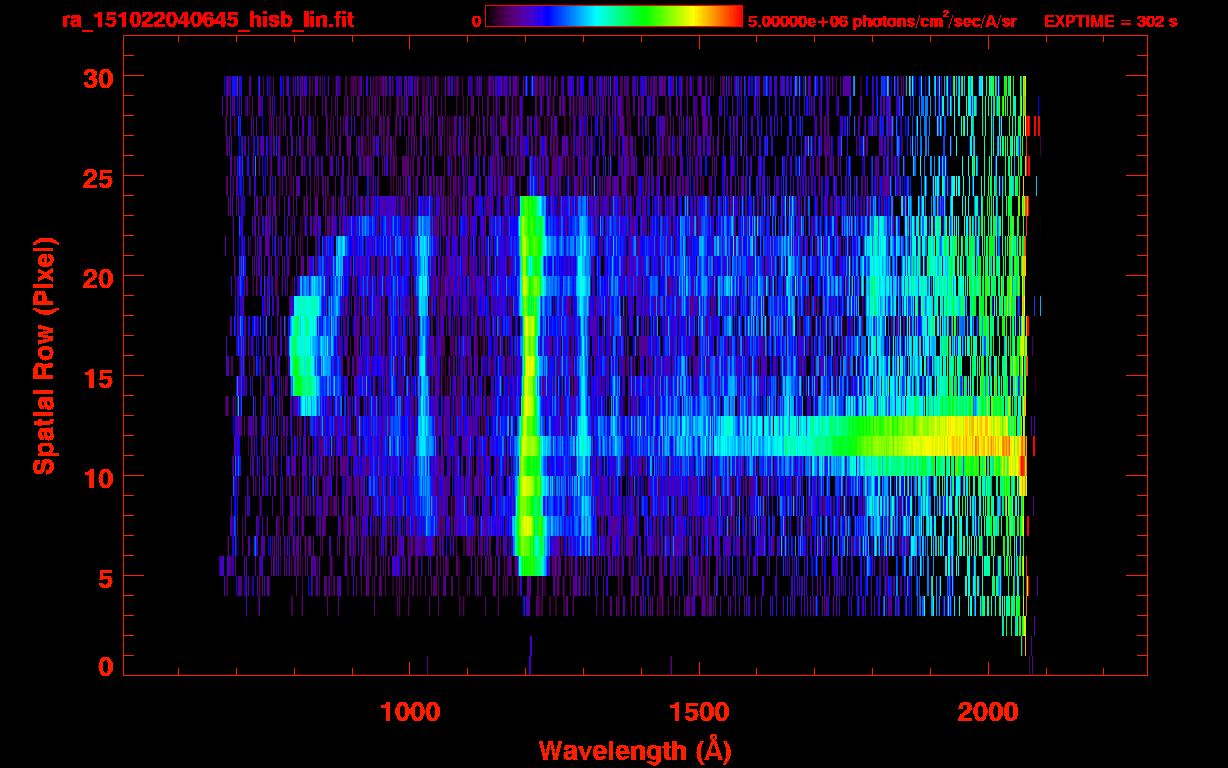
Task: Click the y-axis tick label 0
Action: (103, 667)
